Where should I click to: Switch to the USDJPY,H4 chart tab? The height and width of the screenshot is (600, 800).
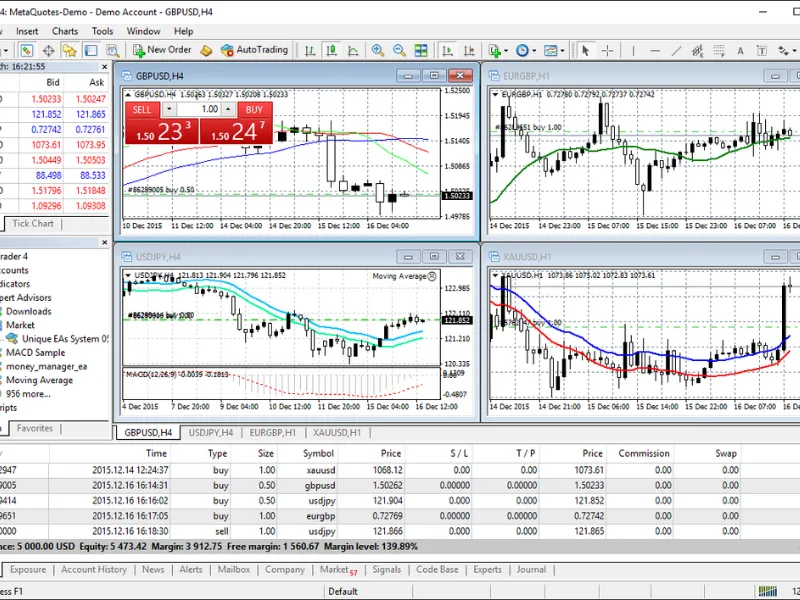pyautogui.click(x=211, y=433)
